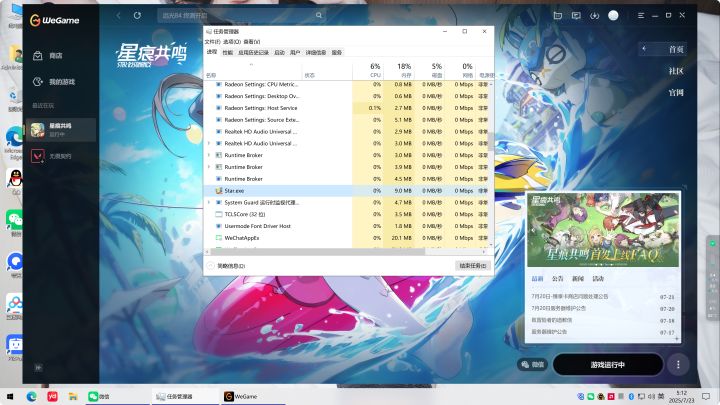Click Task Manager horizontal scrollbar

coord(317,252)
